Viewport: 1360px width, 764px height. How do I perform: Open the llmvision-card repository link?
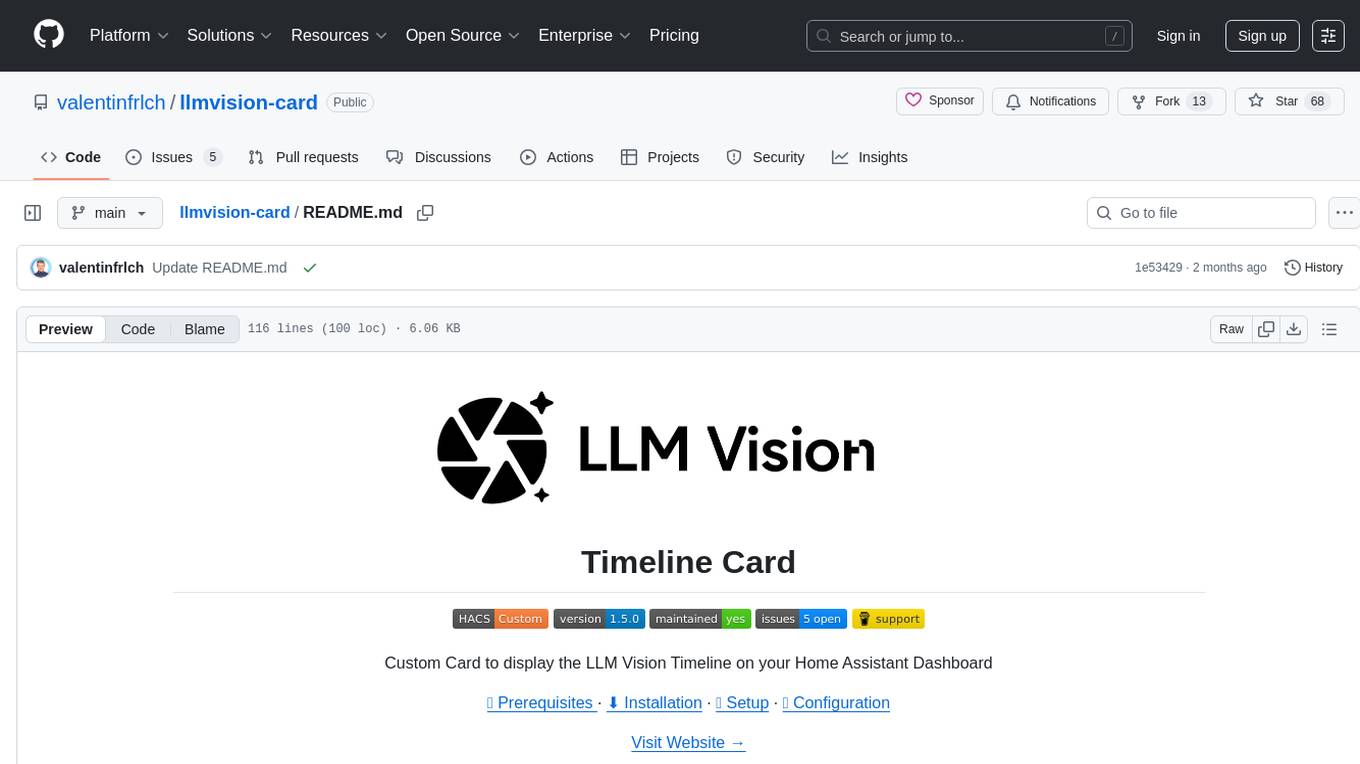249,102
